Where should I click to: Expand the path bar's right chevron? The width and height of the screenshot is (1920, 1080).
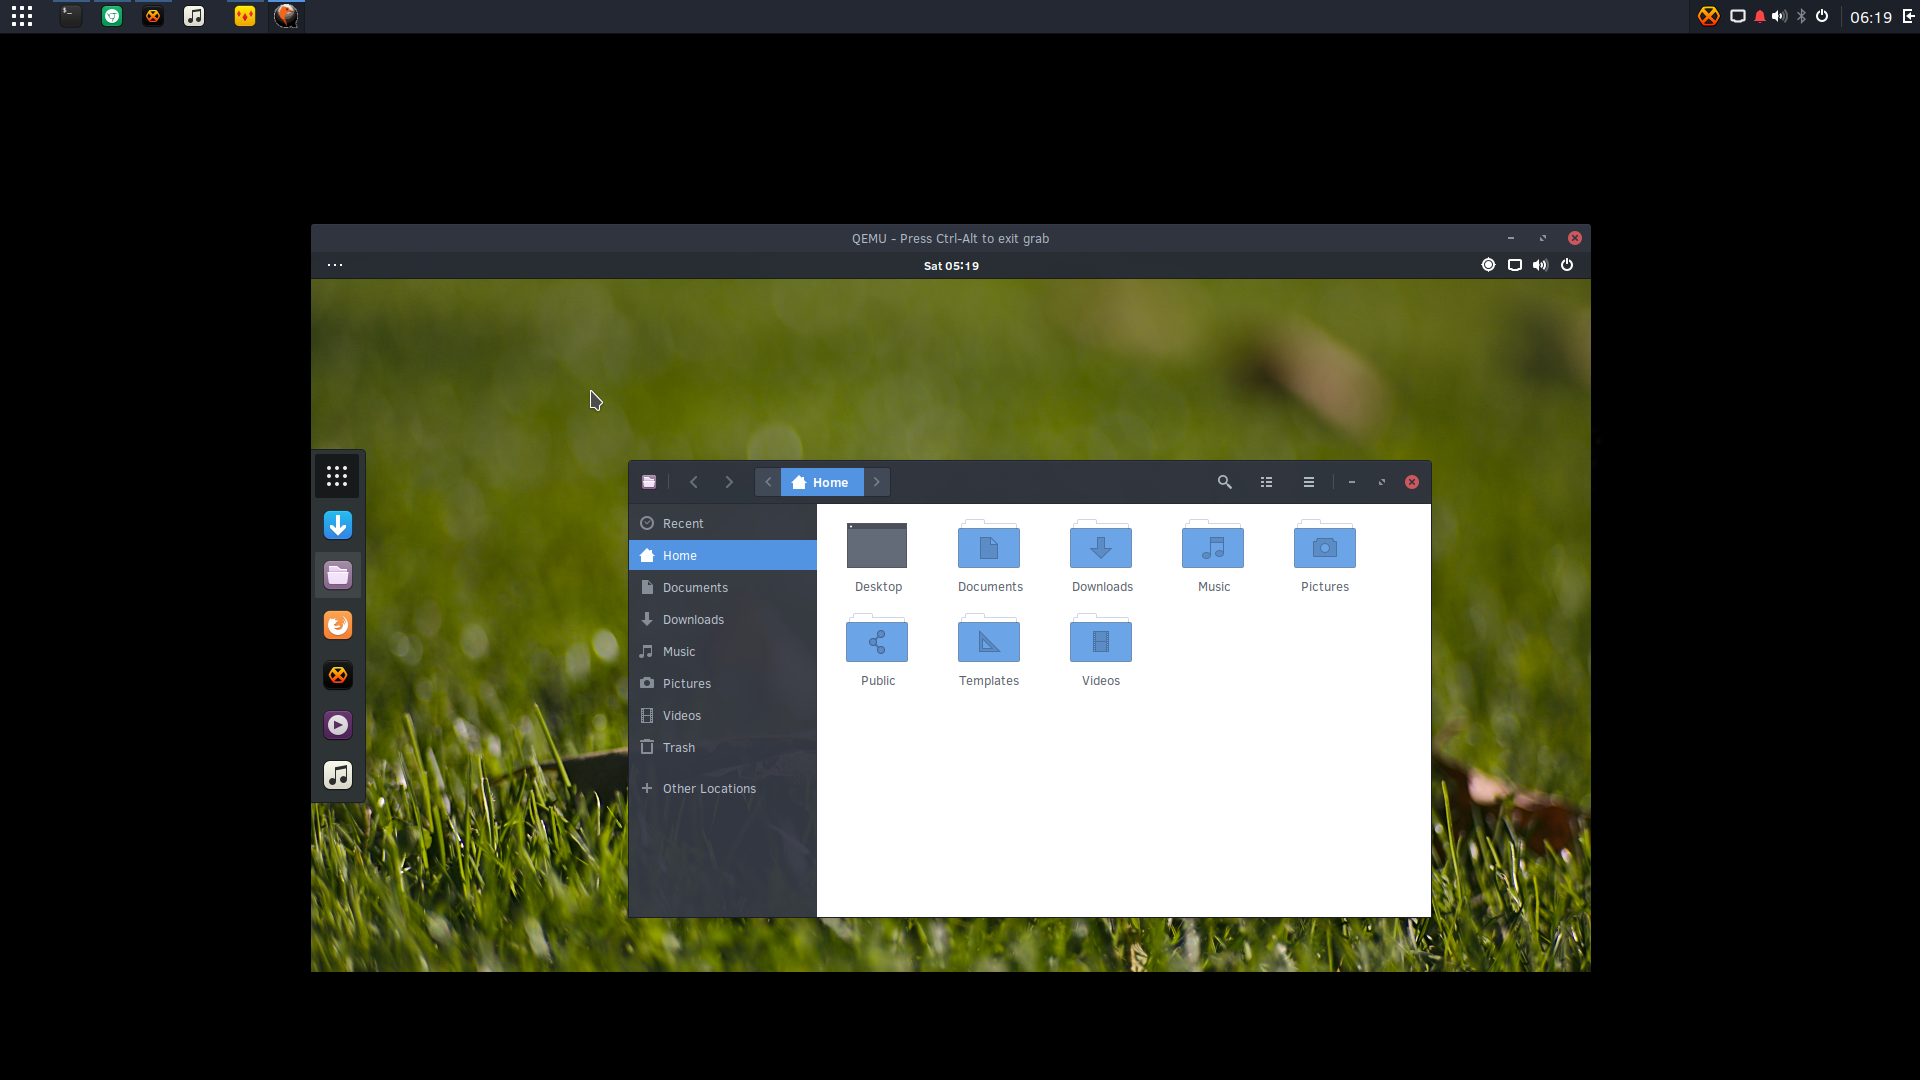[877, 482]
